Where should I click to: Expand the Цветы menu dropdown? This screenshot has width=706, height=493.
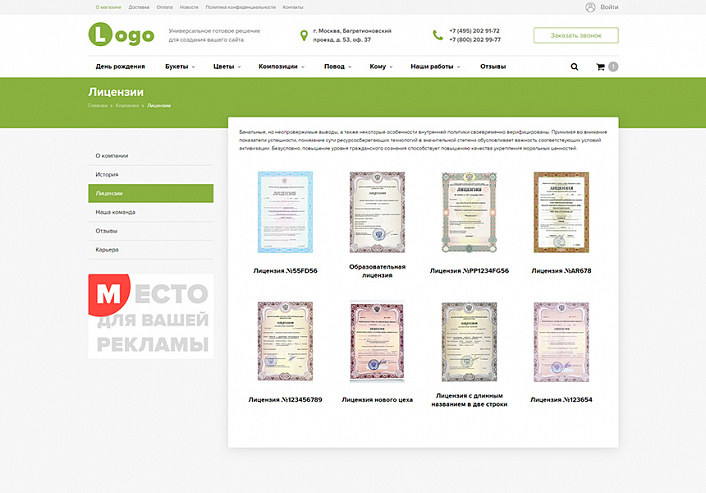coord(227,67)
